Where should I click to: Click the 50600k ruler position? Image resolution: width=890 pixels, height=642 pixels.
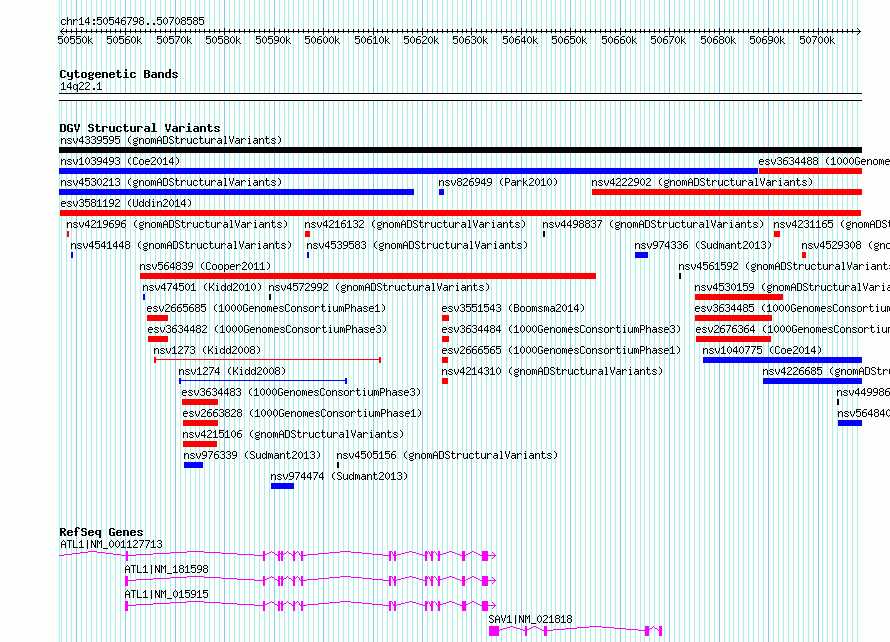pos(322,40)
